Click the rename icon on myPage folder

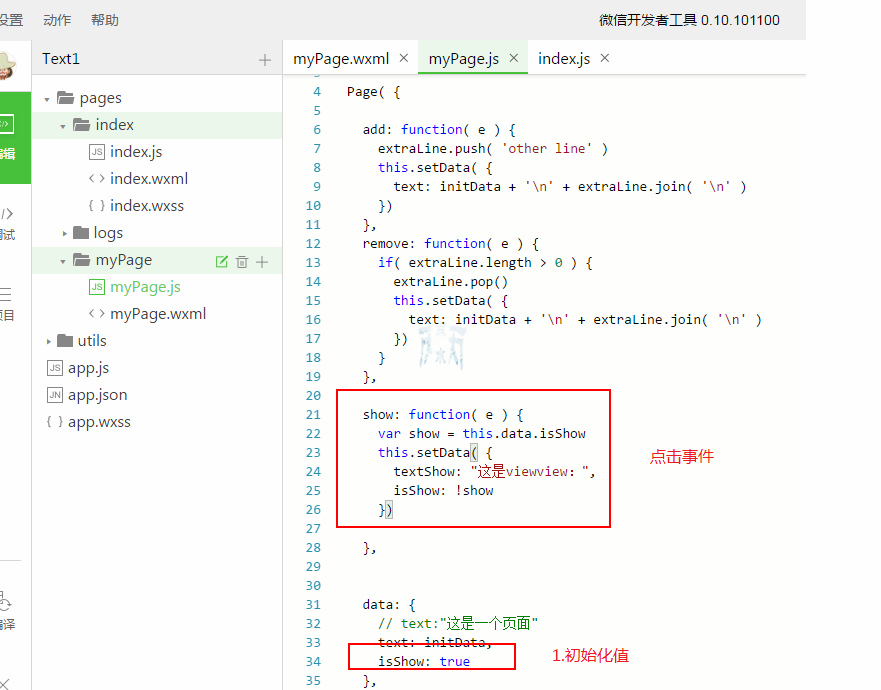(x=222, y=261)
